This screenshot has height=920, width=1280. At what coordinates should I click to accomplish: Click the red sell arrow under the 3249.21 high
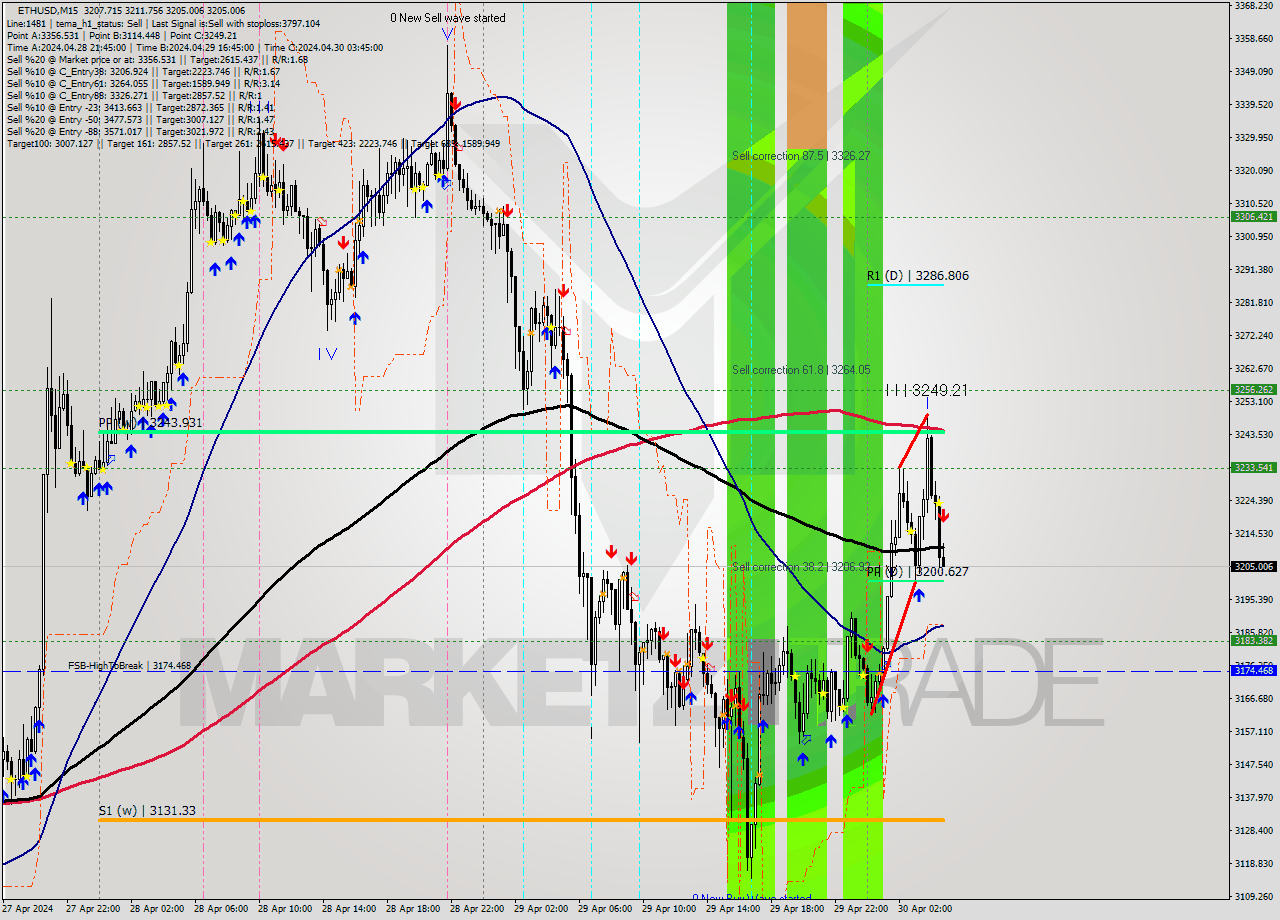(944, 516)
